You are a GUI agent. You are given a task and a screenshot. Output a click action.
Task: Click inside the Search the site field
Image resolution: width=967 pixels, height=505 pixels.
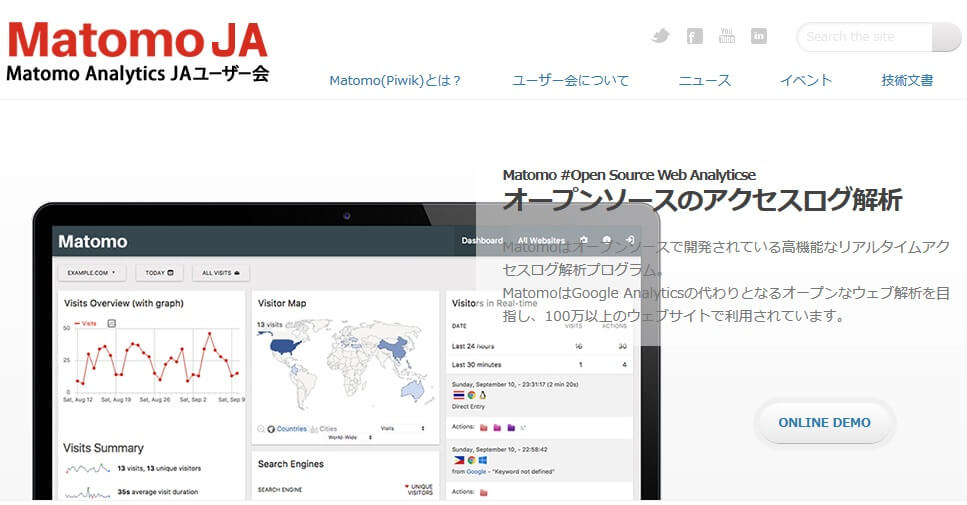tap(865, 37)
